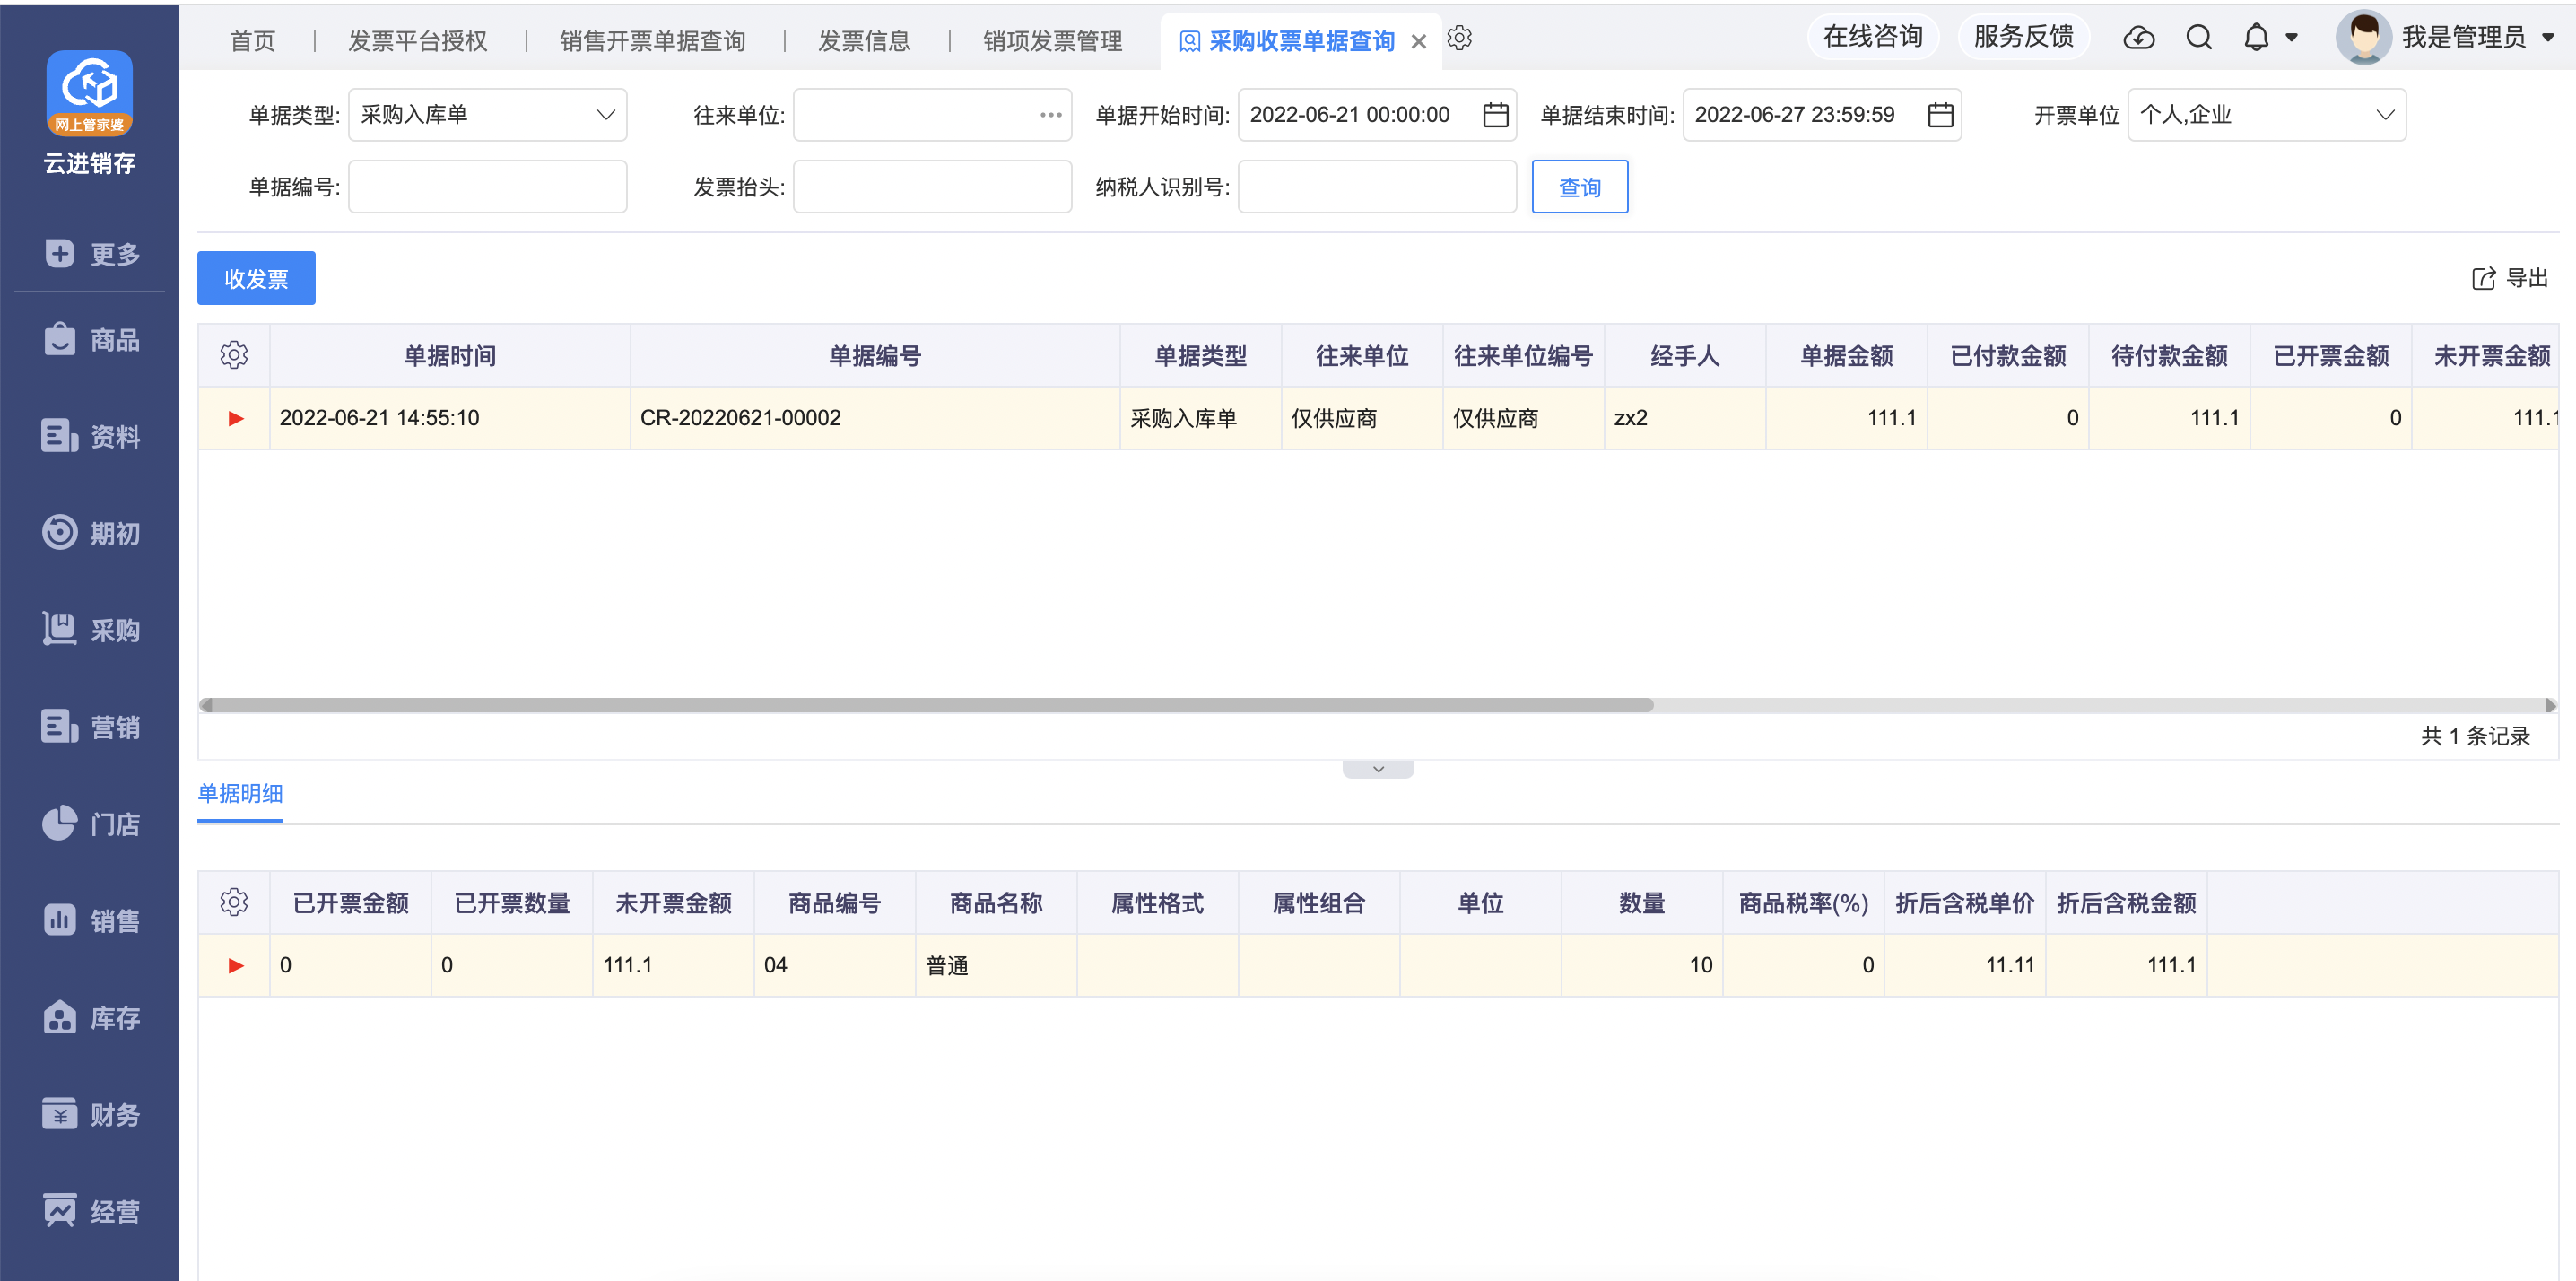Click the 单据开始时间 date field
This screenshot has width=2576, height=1281.
tap(1377, 115)
